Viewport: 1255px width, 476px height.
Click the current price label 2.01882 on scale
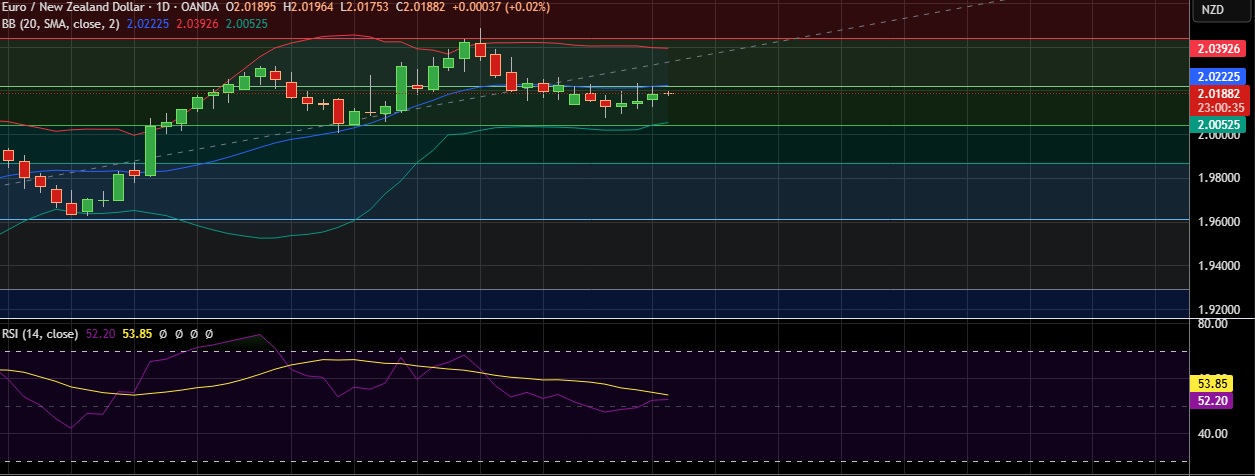[x=1218, y=94]
